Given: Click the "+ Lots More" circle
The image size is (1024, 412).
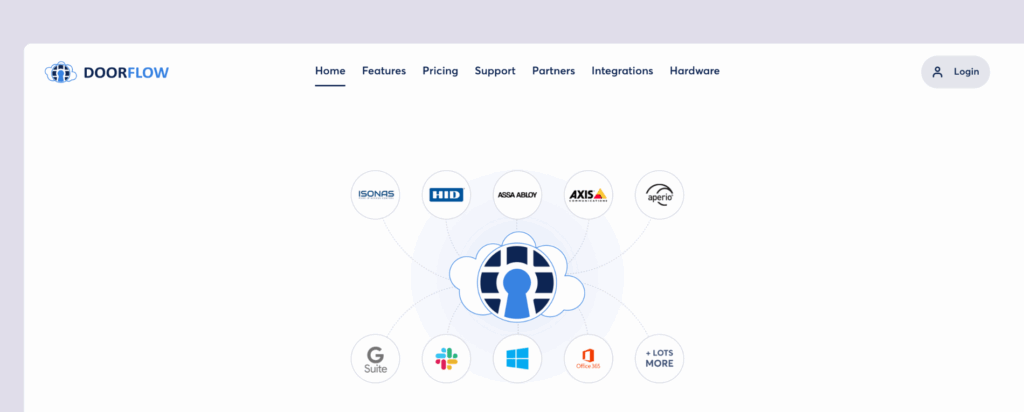Looking at the screenshot, I should coord(659,358).
